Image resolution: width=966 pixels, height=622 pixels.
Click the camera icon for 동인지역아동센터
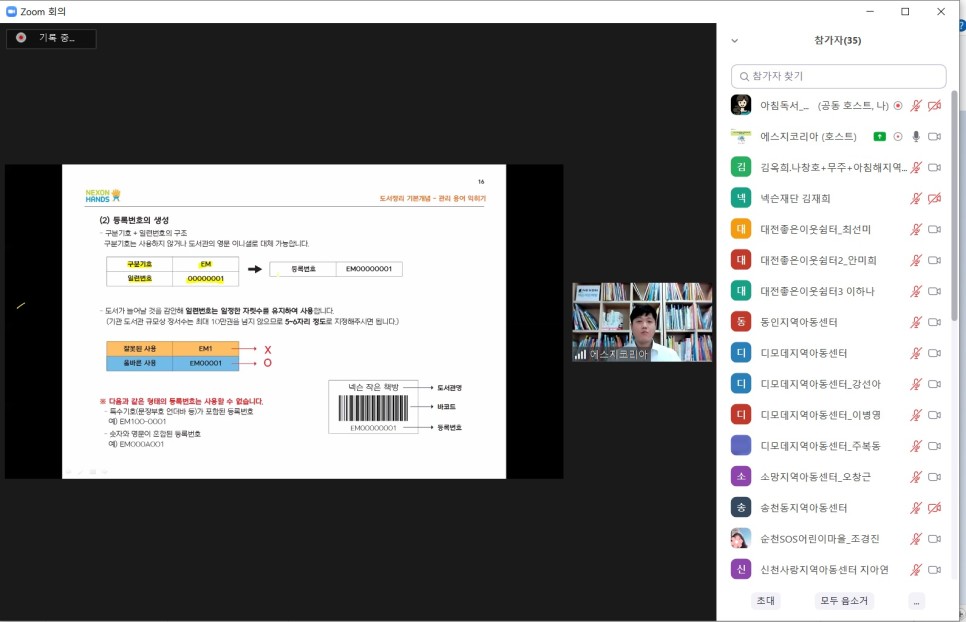[934, 320]
